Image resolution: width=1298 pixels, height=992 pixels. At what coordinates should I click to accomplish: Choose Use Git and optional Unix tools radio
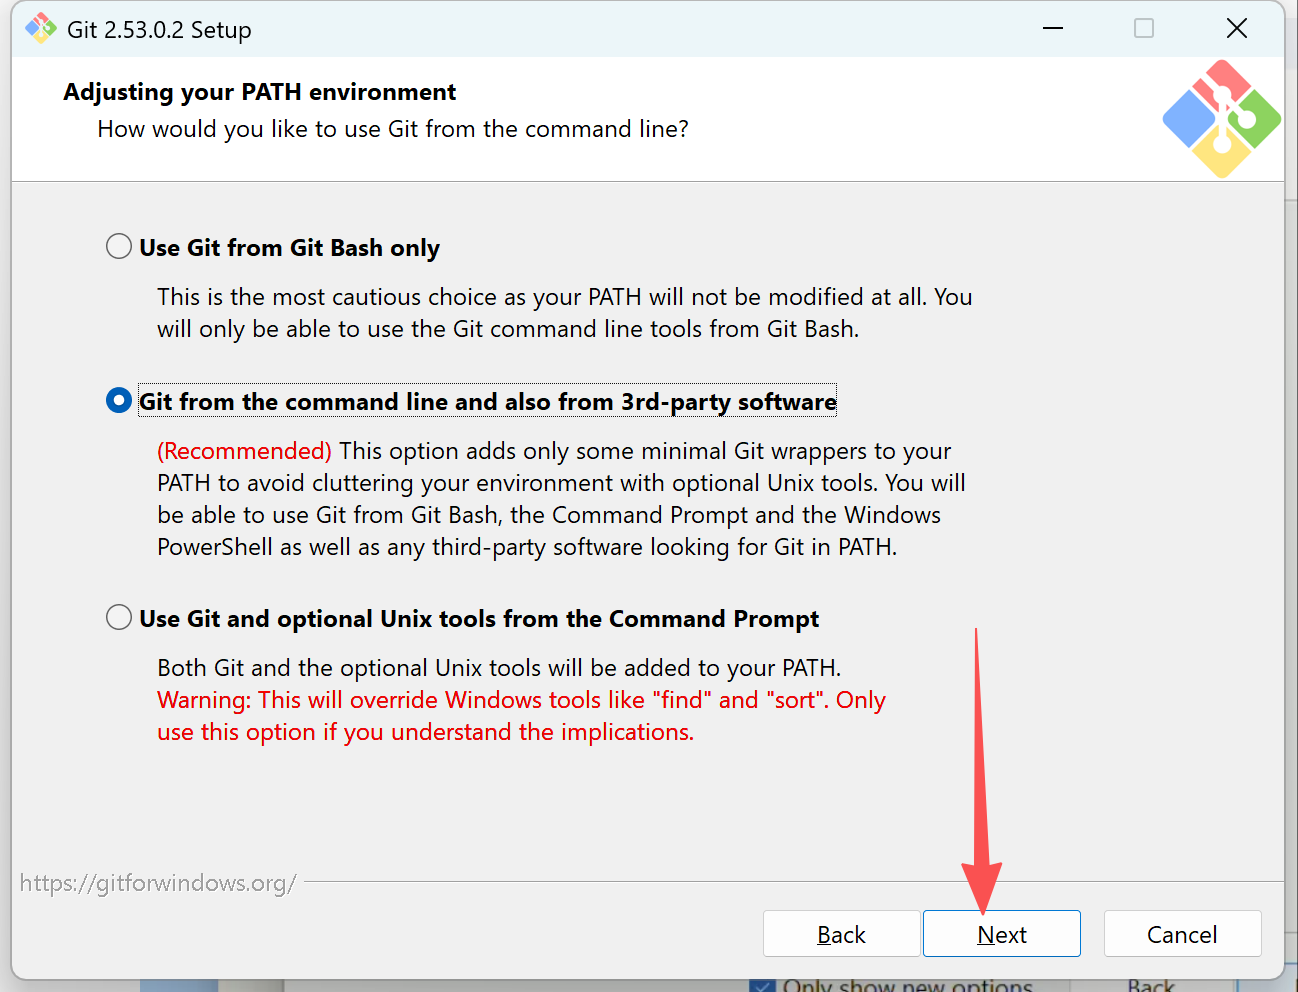[119, 617]
